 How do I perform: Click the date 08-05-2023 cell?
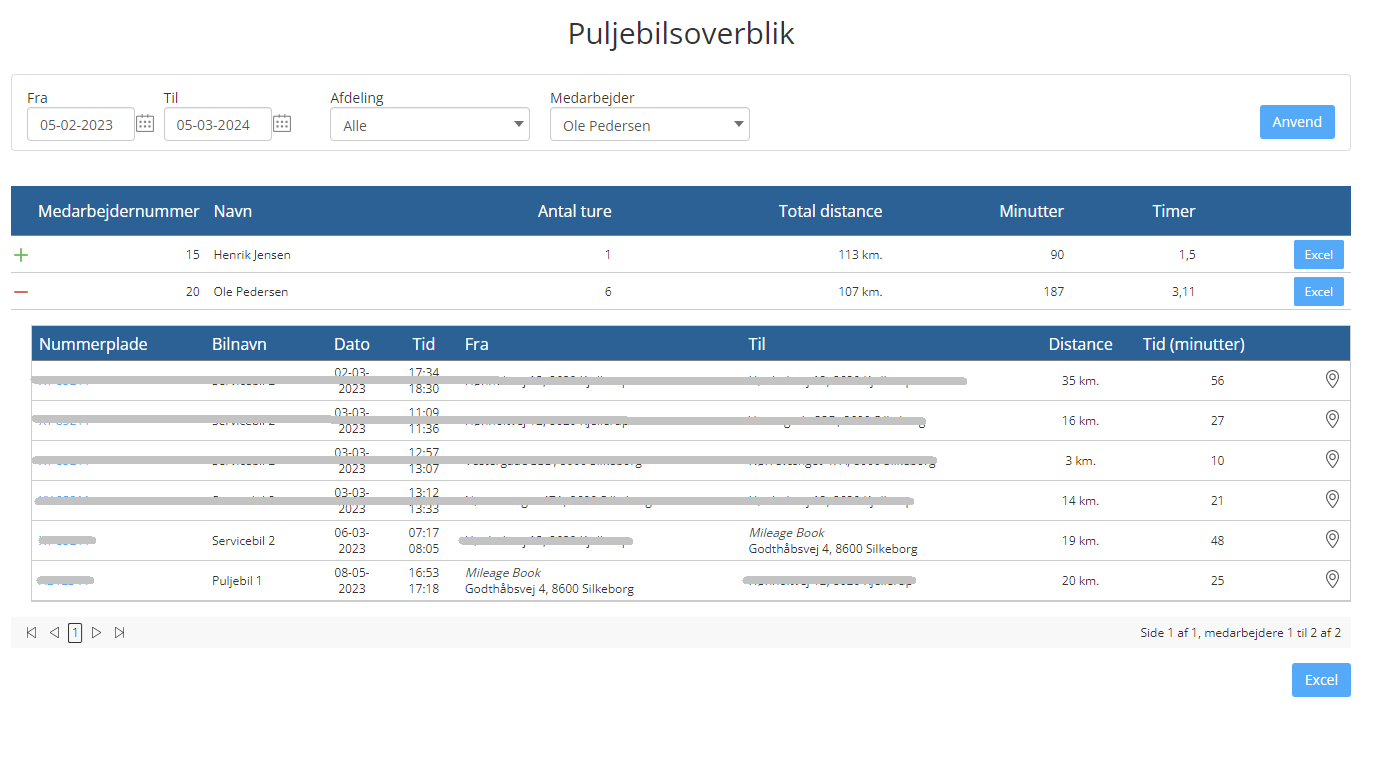click(352, 580)
